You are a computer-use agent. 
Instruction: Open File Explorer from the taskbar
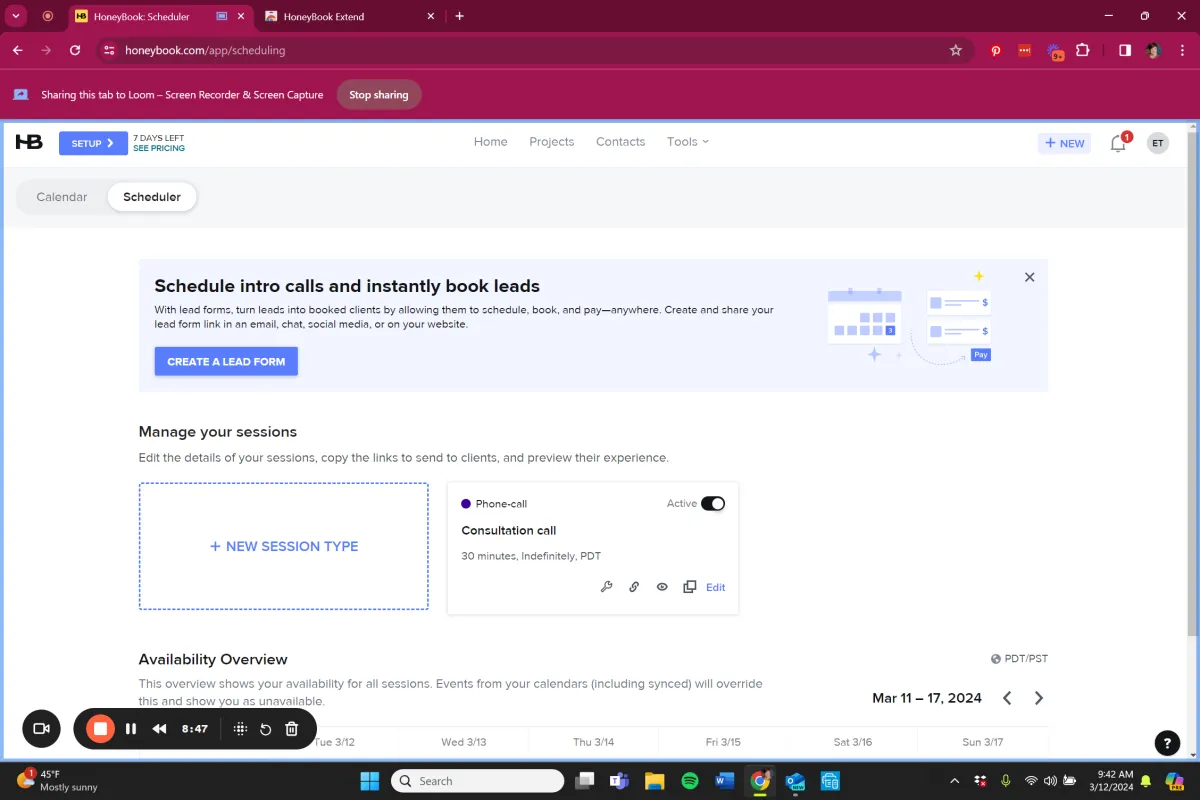655,781
